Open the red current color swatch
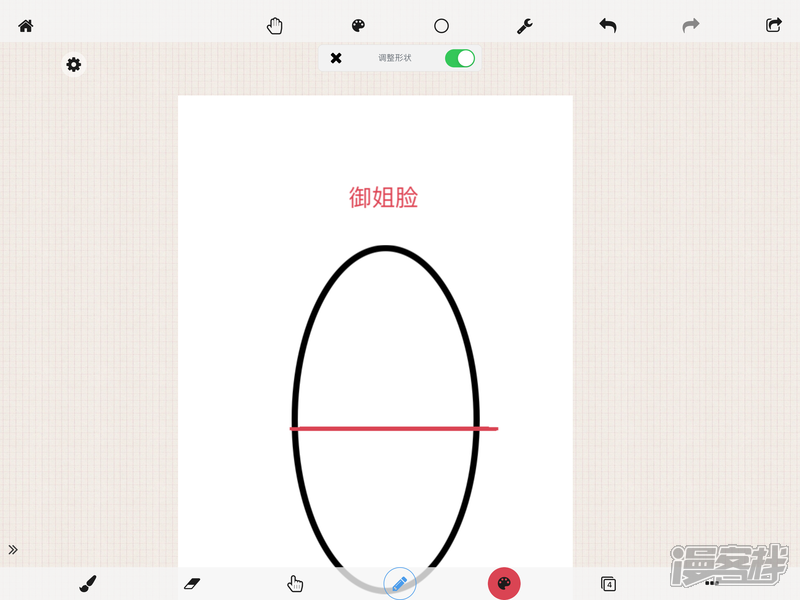 pos(504,583)
